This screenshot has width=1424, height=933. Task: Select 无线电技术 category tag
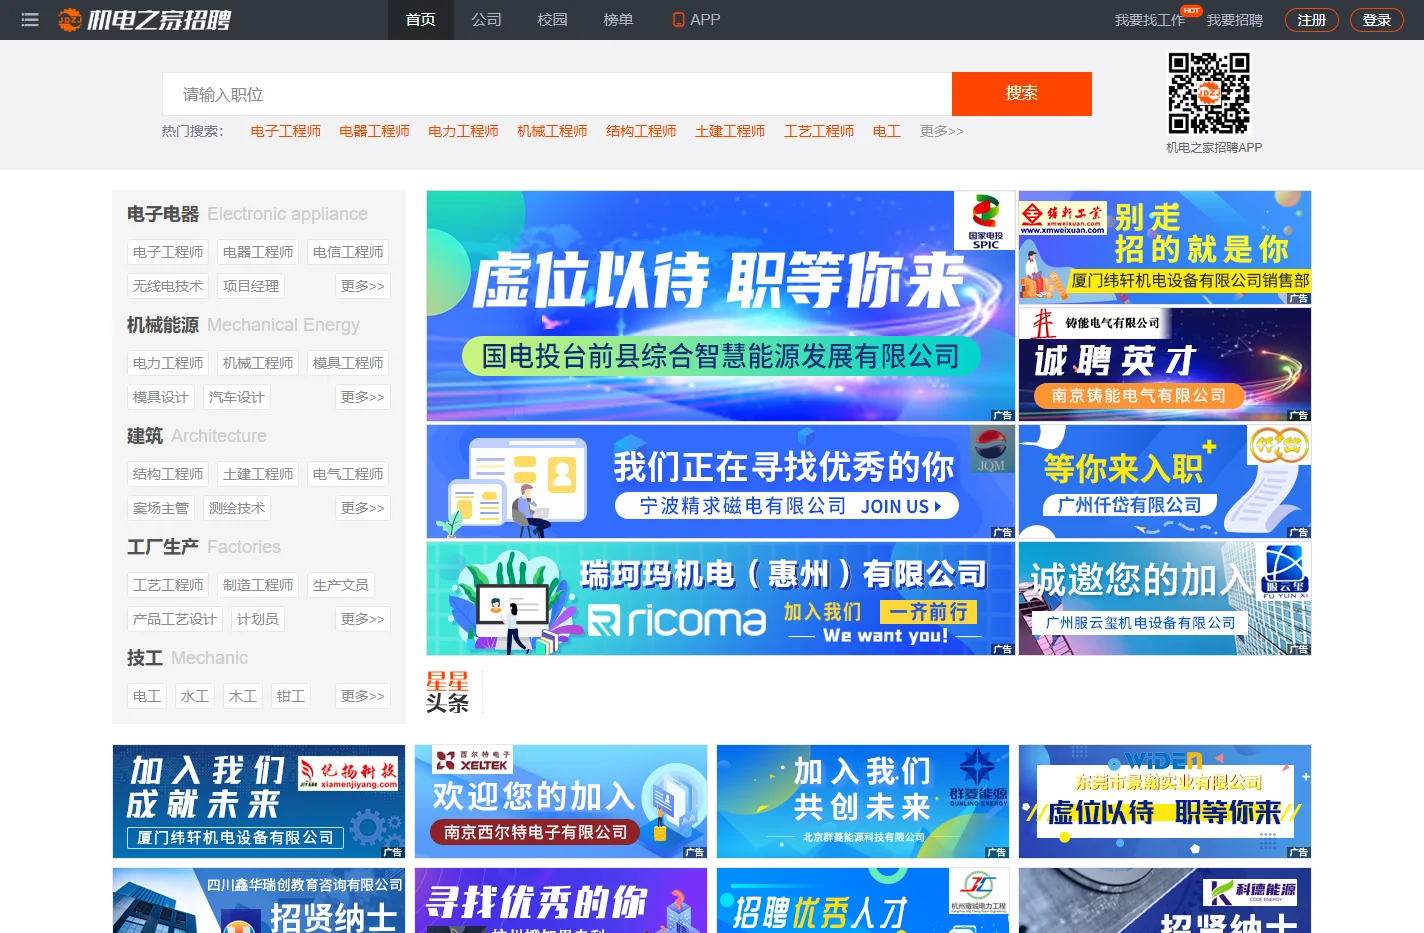click(x=168, y=286)
